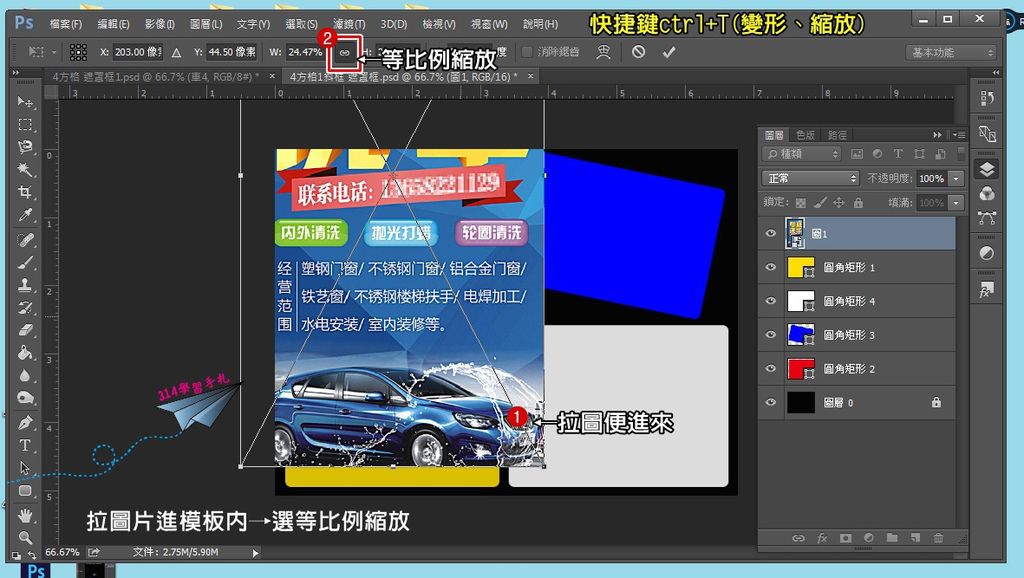Viewport: 1024px width, 578px height.
Task: Open the 檔案(F) menu
Action: pyautogui.click(x=66, y=24)
